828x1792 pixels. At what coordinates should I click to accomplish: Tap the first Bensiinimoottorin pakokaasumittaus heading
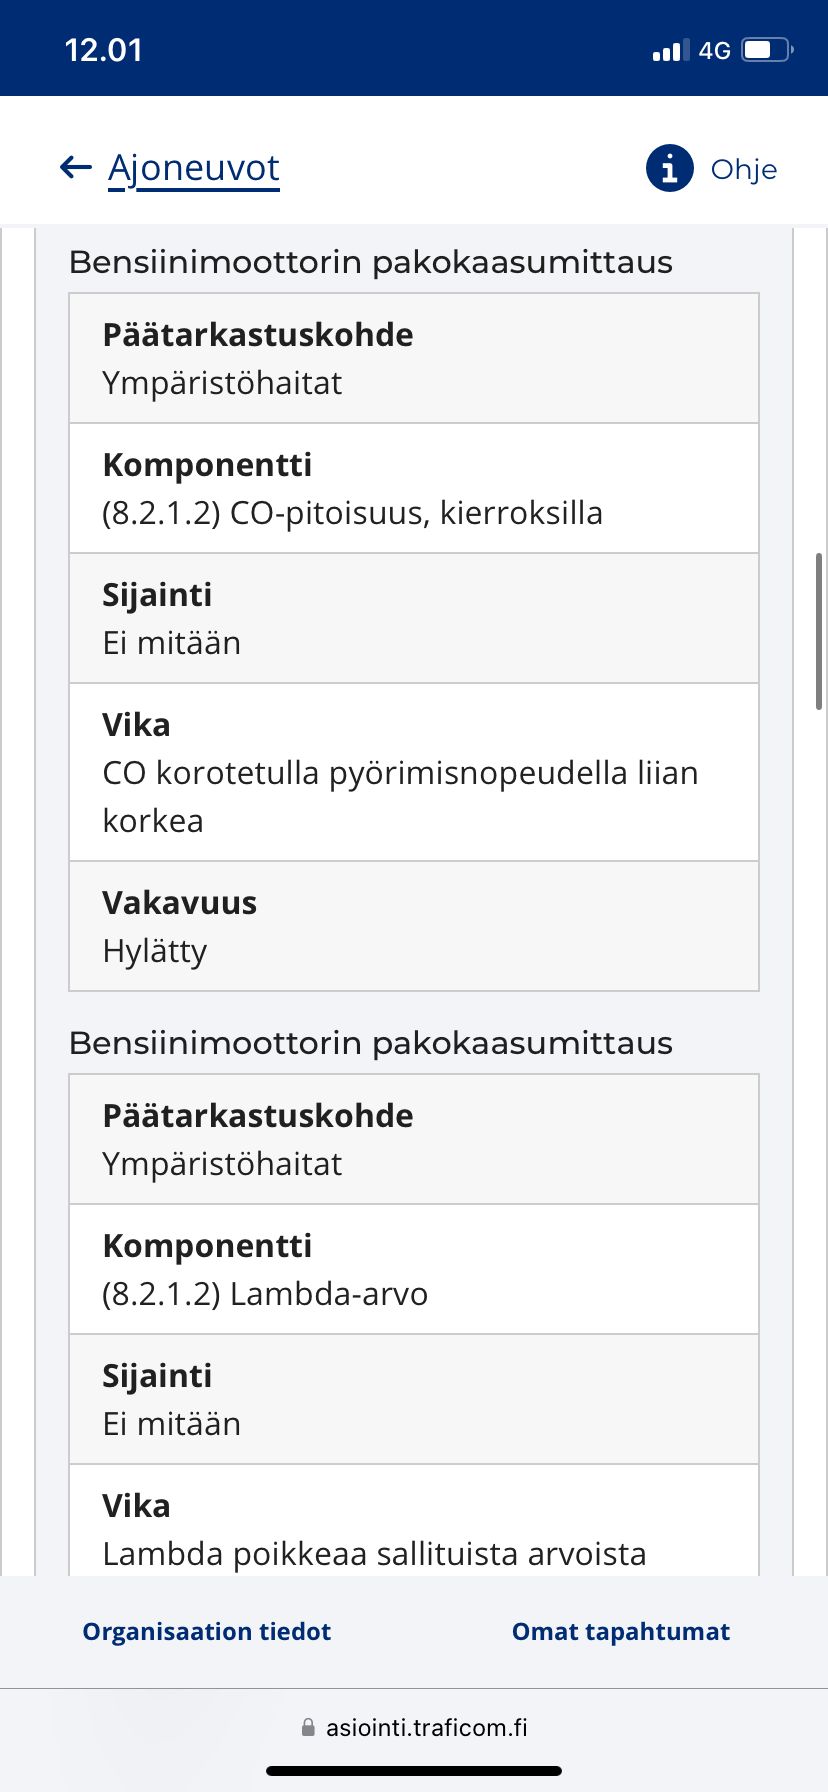point(371,262)
